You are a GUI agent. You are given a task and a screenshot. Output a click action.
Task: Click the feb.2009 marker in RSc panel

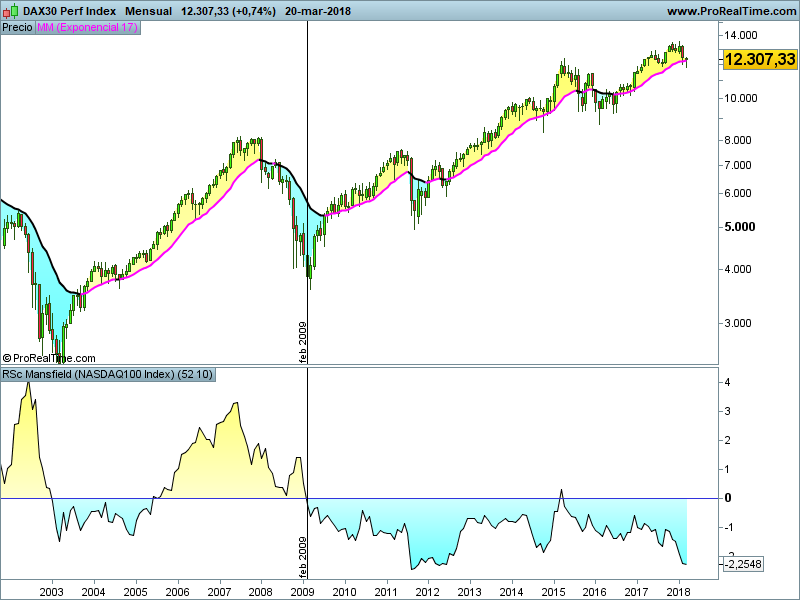[x=303, y=552]
